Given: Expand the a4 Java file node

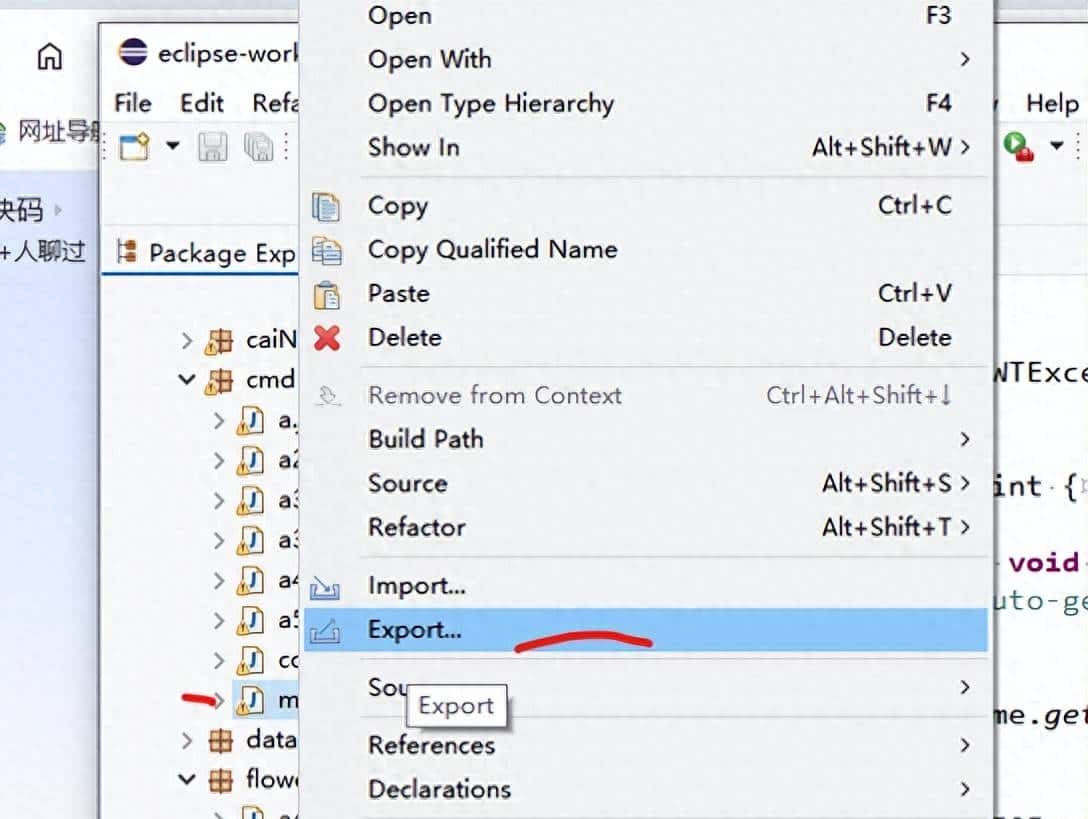Looking at the screenshot, I should 219,580.
